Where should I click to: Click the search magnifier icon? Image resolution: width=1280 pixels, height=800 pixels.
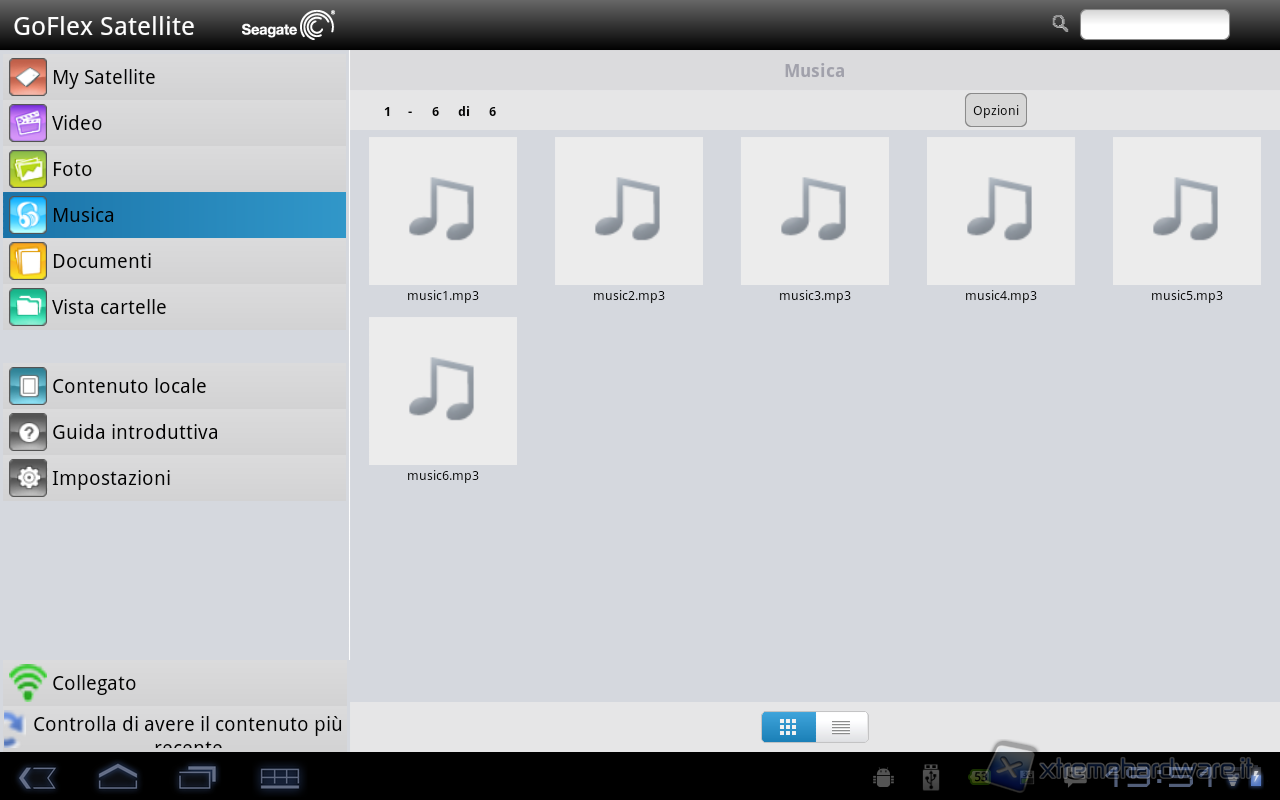pos(1060,24)
